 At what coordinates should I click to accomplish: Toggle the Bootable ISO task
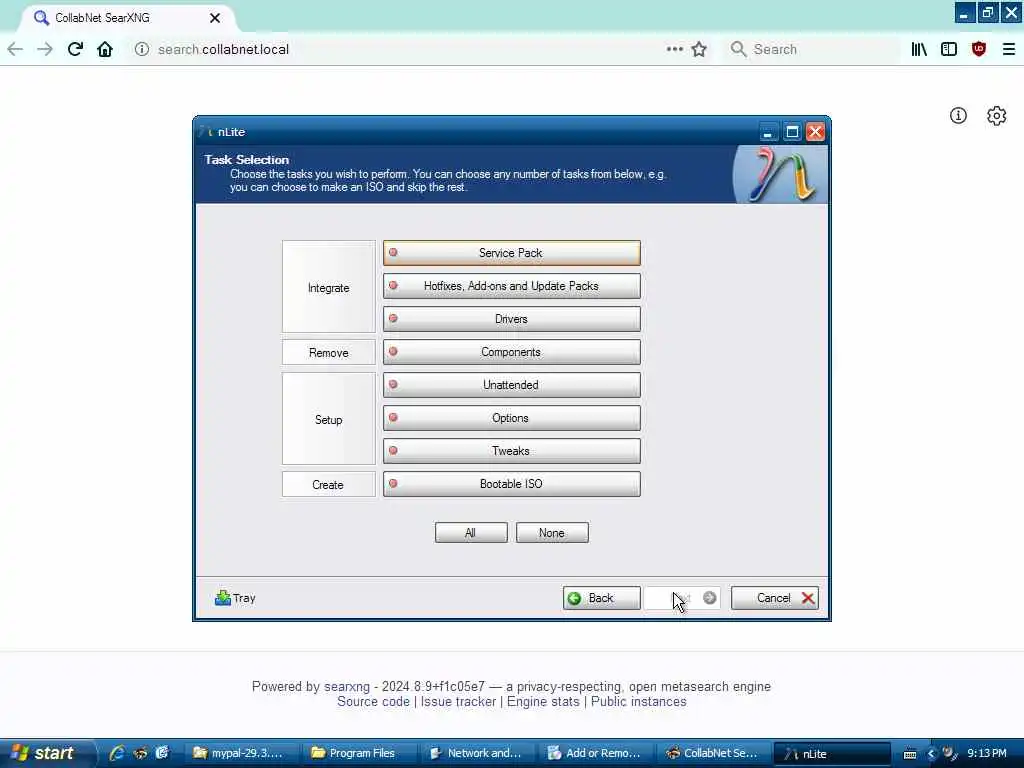(x=511, y=484)
